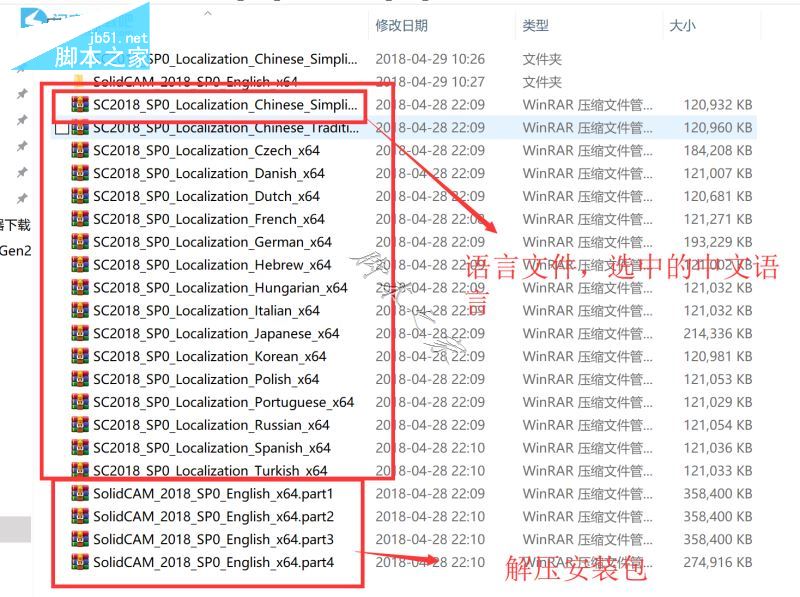Select file SolidCAM_2018_SP0_English_x64.part1
This screenshot has width=800, height=597.
click(213, 493)
